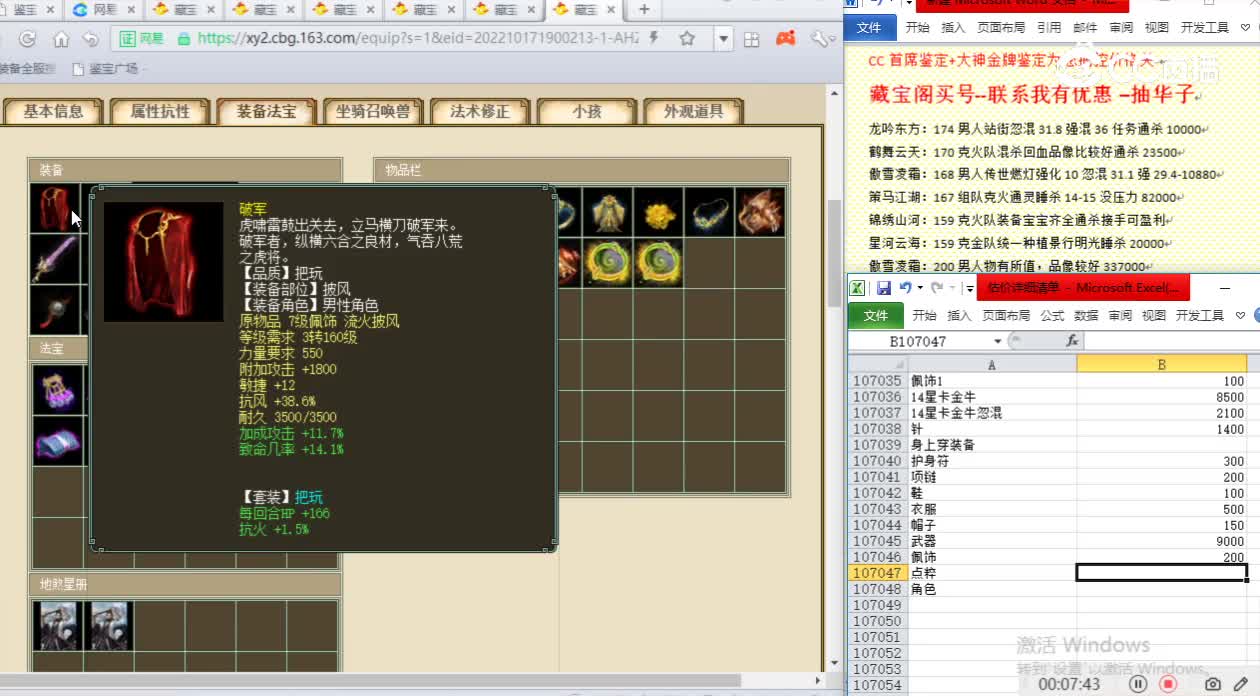Switch to the 外观道具 tab
This screenshot has height=696, width=1260.
pyautogui.click(x=693, y=111)
